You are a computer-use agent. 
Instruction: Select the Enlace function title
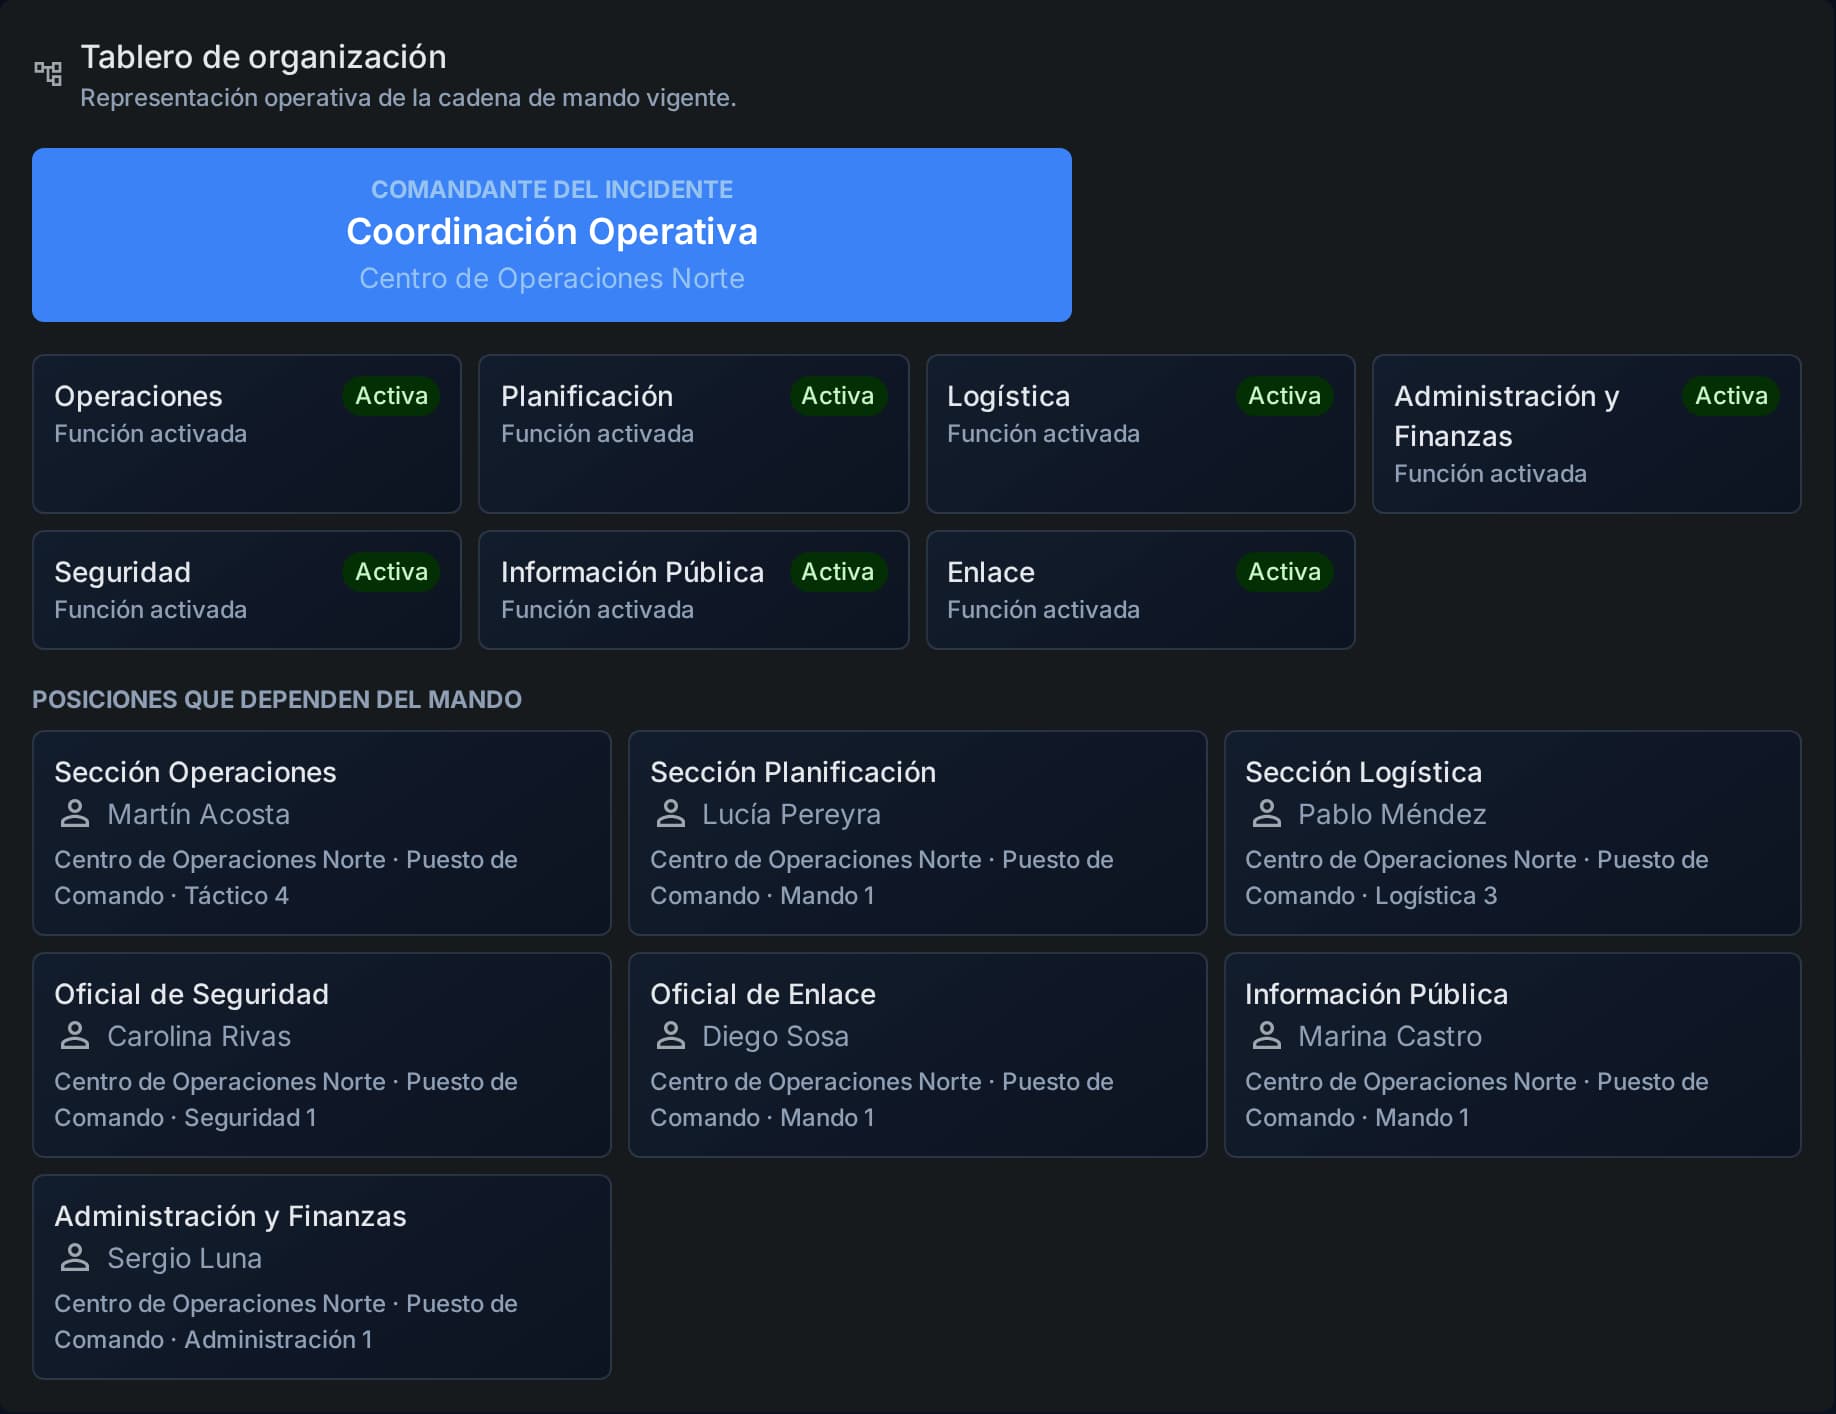coord(991,572)
